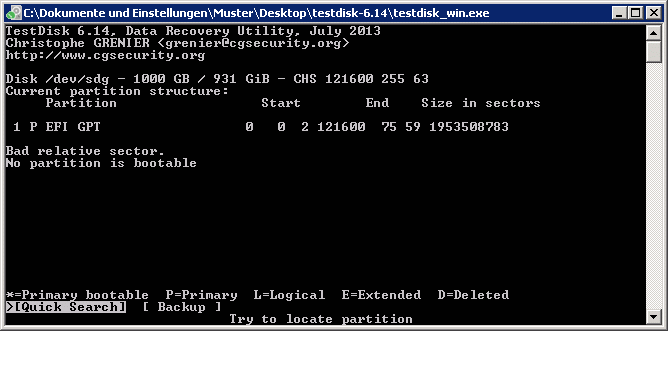Click the testdisk window title bar icon
668x384 pixels.
tap(14, 13)
